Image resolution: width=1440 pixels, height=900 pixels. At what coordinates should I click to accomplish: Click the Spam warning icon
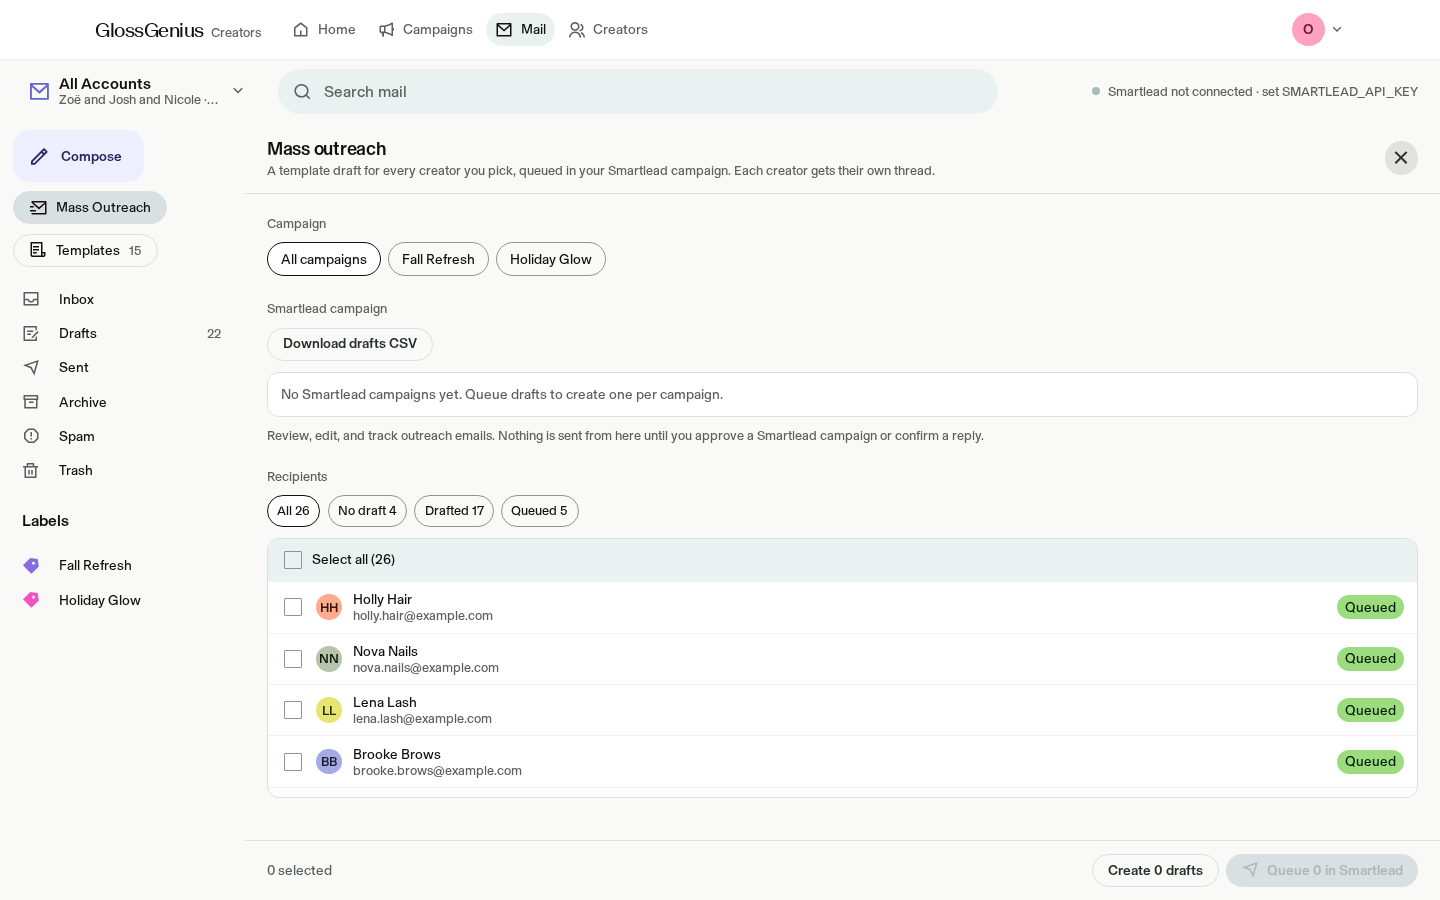click(x=31, y=436)
